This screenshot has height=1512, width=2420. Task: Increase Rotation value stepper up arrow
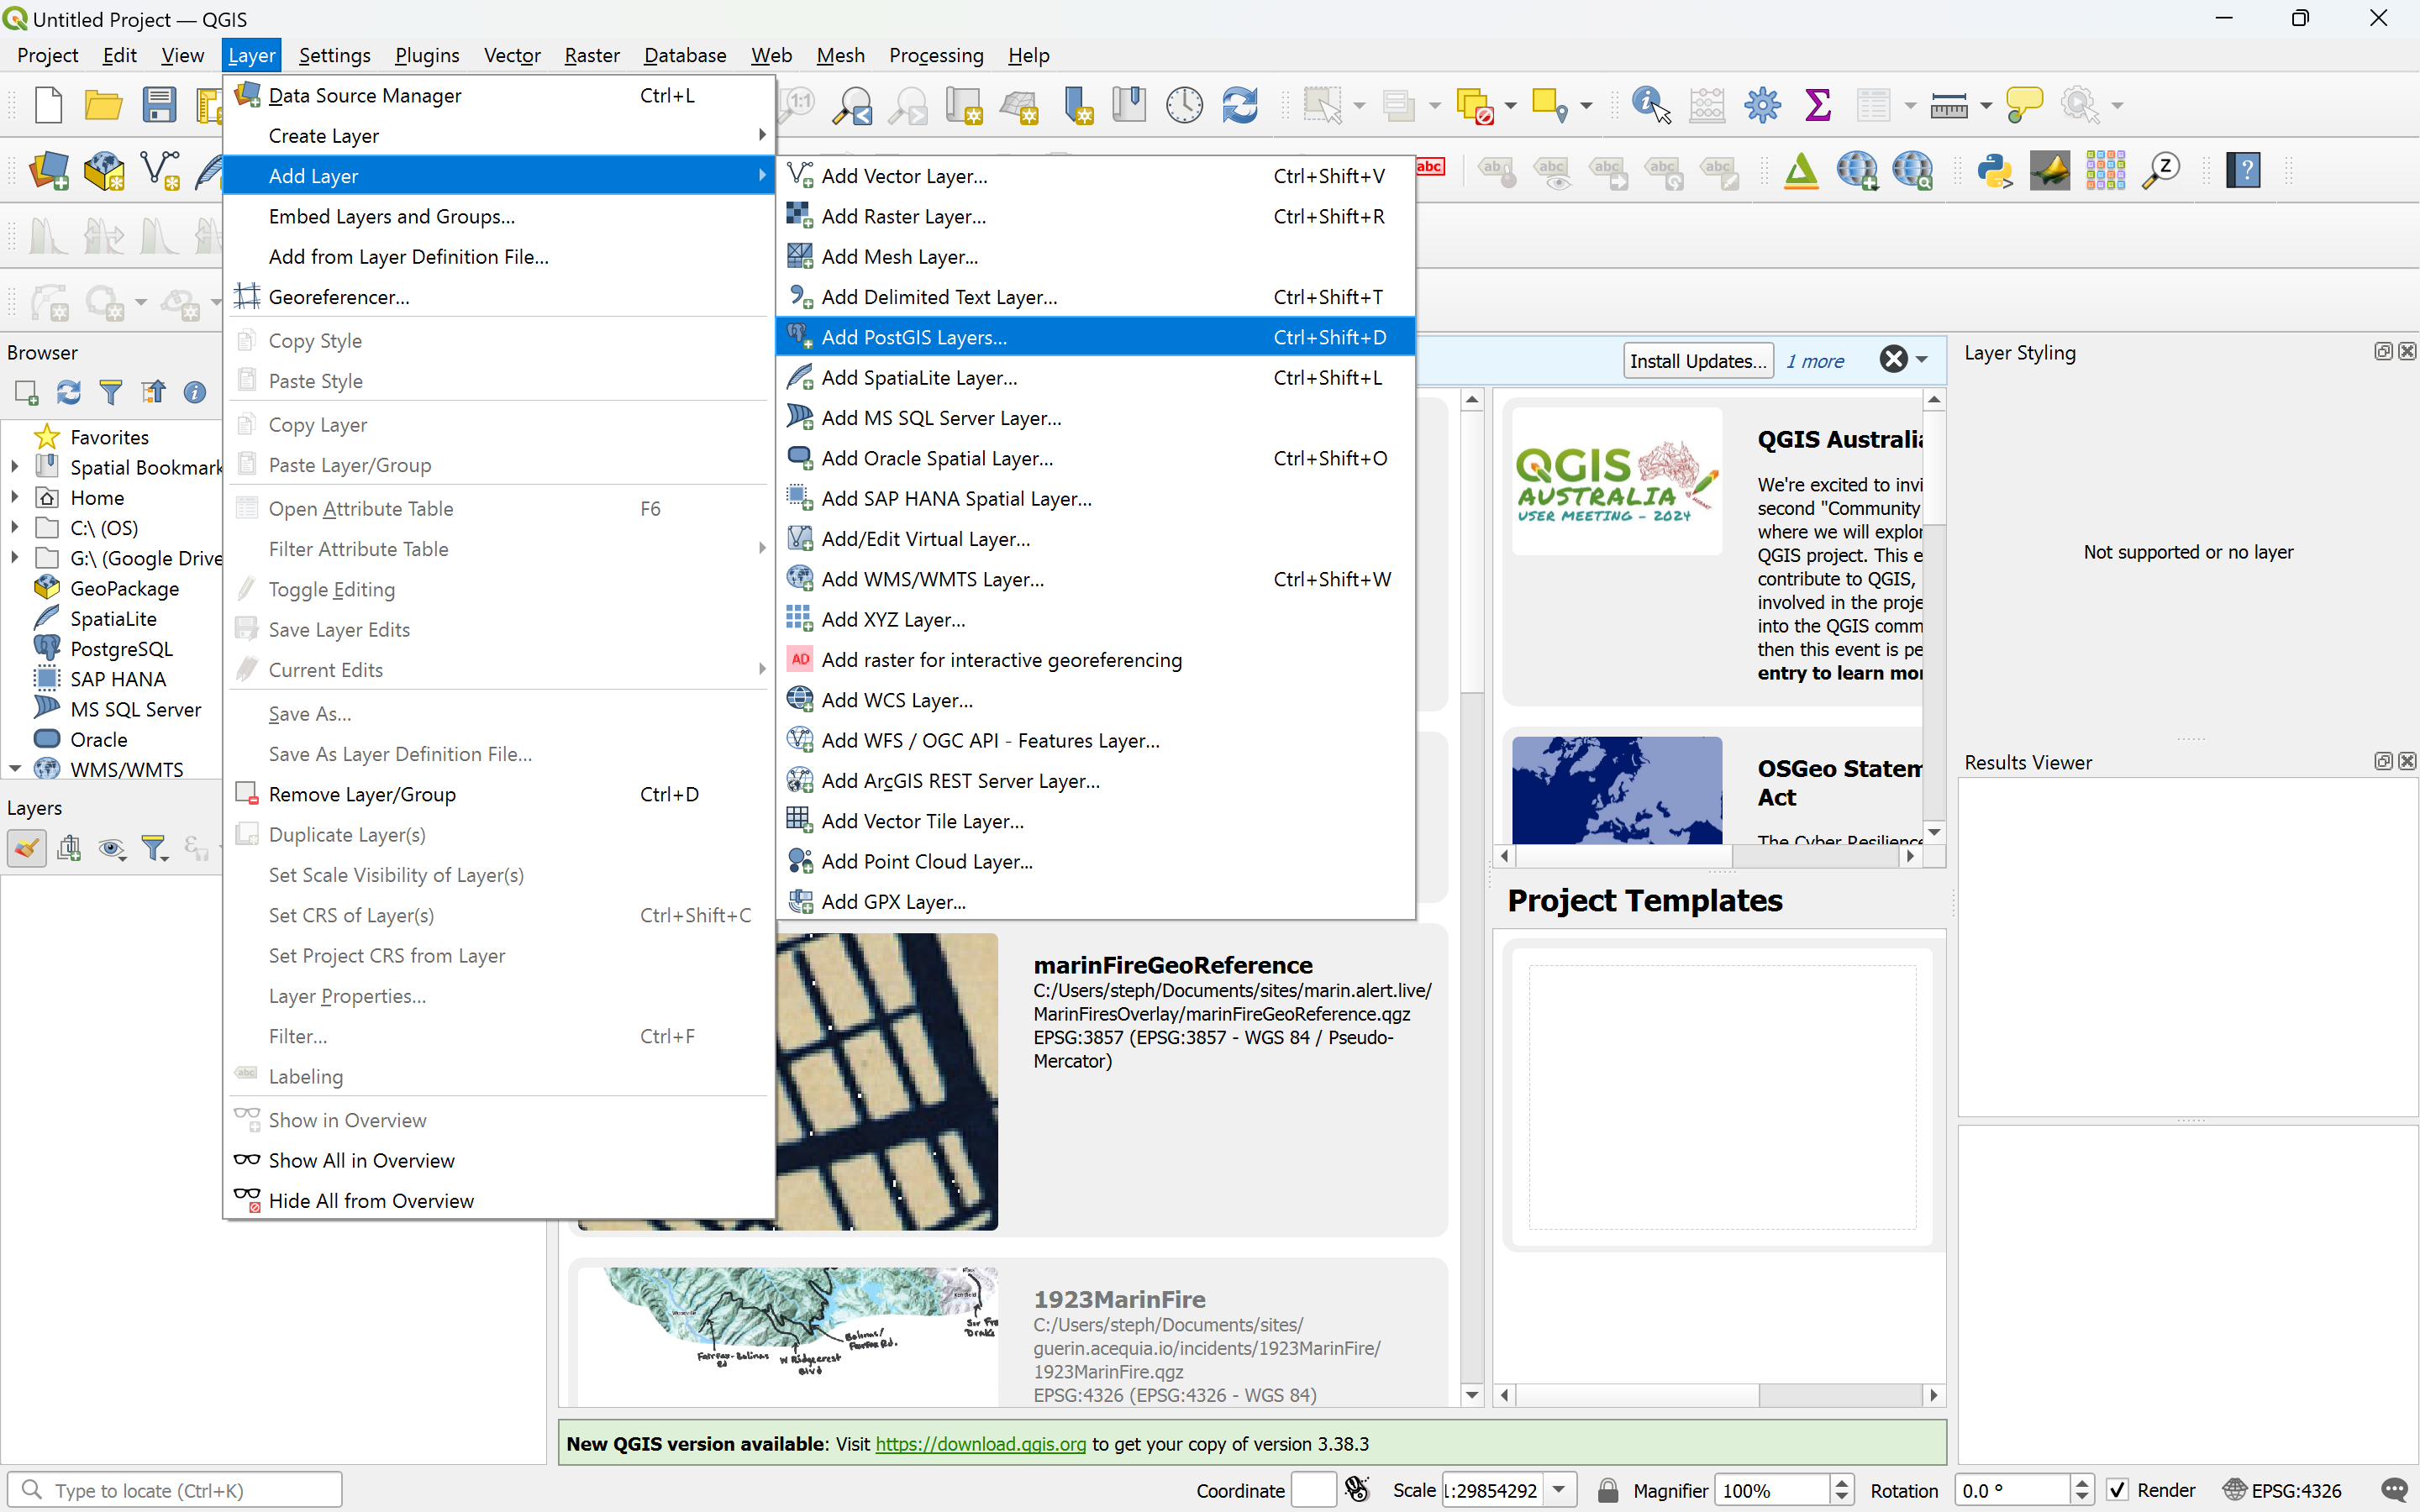tap(2081, 1483)
